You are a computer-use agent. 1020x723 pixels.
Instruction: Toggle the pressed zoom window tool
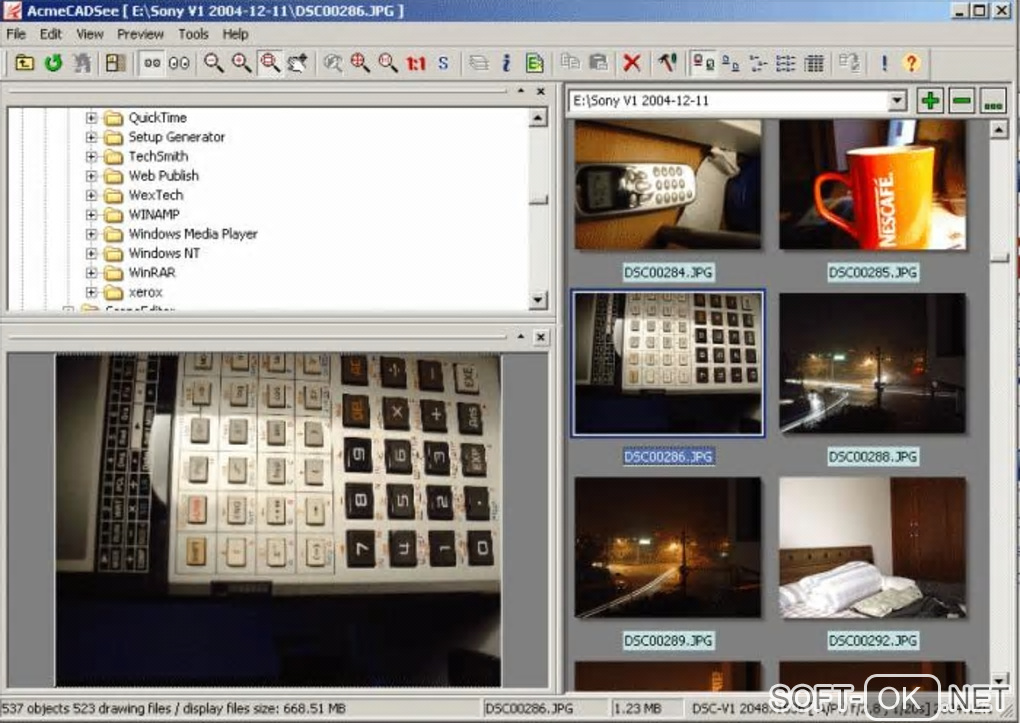270,63
